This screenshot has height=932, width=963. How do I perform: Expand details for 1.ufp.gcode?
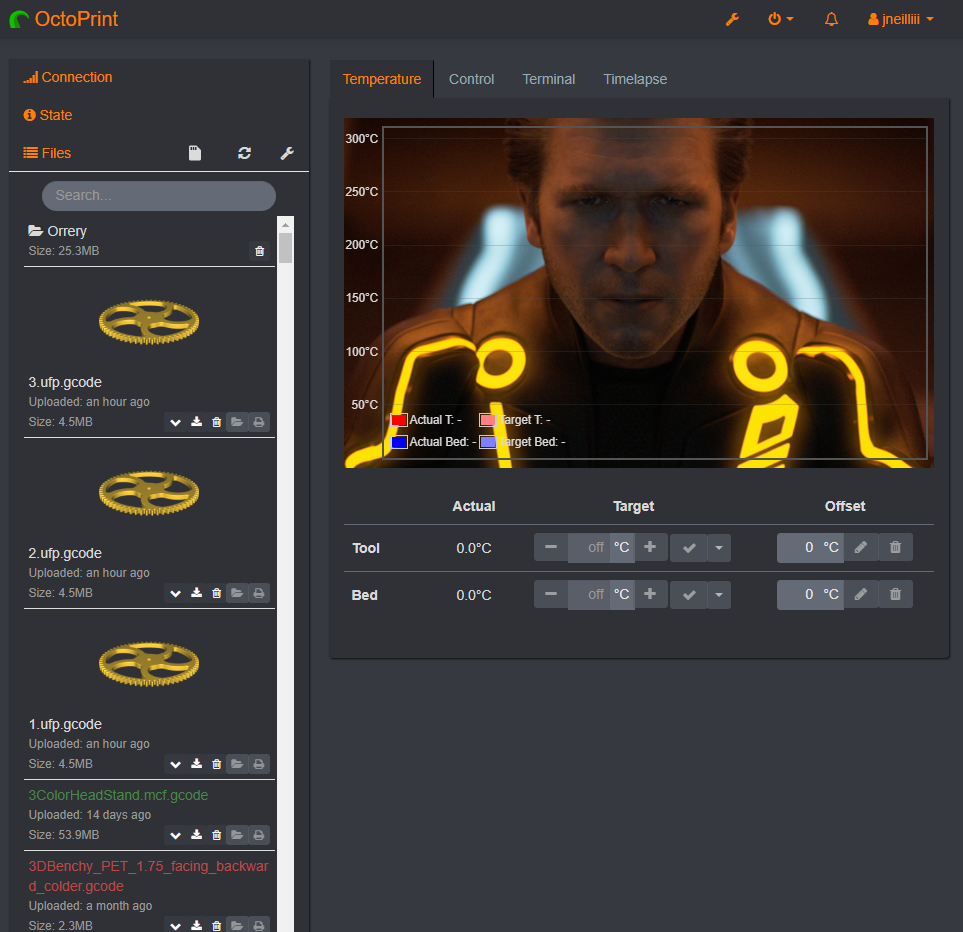tap(176, 764)
